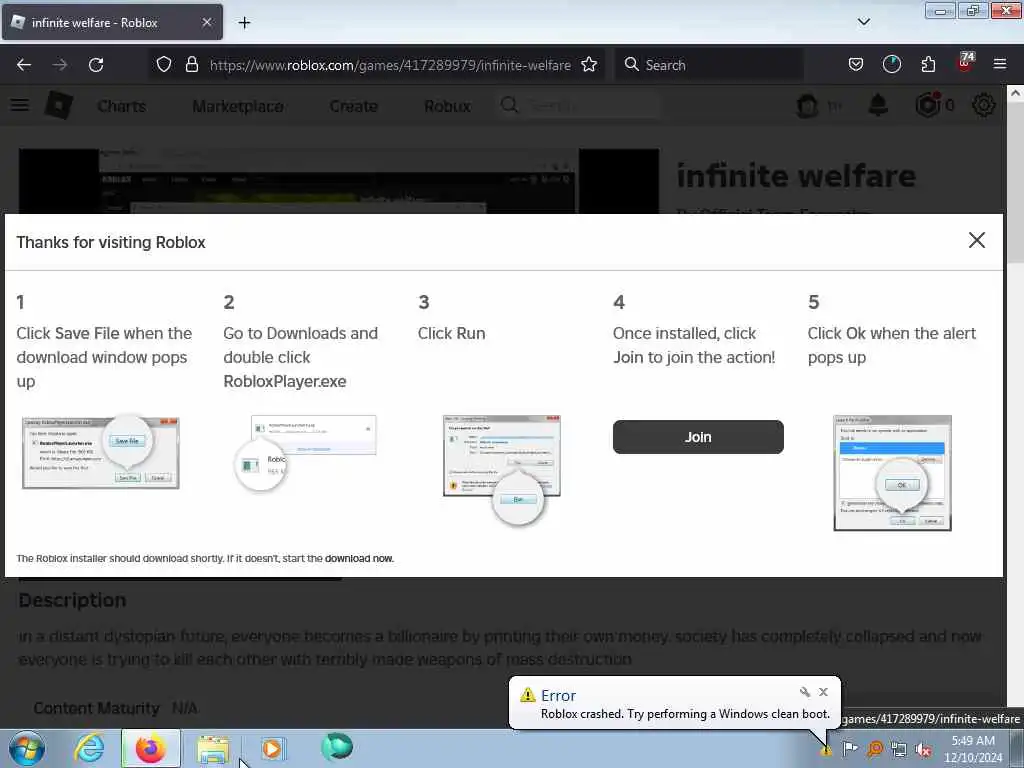
Task: Click the RobloxPlayer.exe downloads thumbnail
Action: click(x=306, y=453)
